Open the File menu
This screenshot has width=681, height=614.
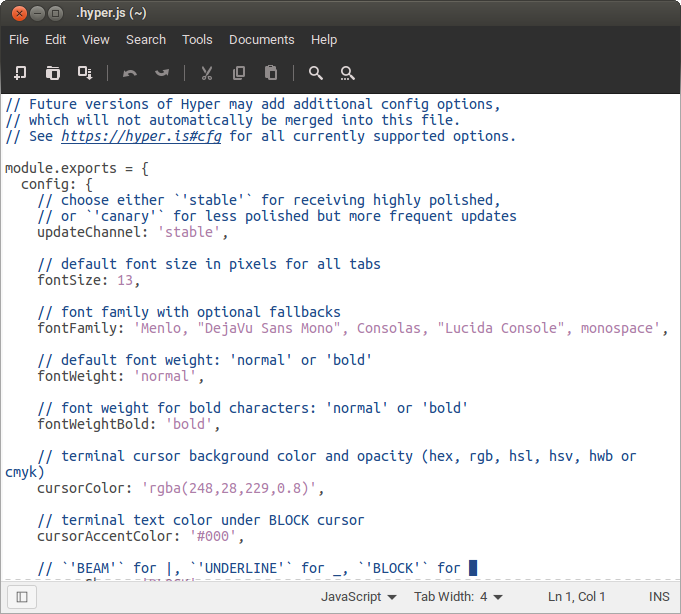point(19,40)
